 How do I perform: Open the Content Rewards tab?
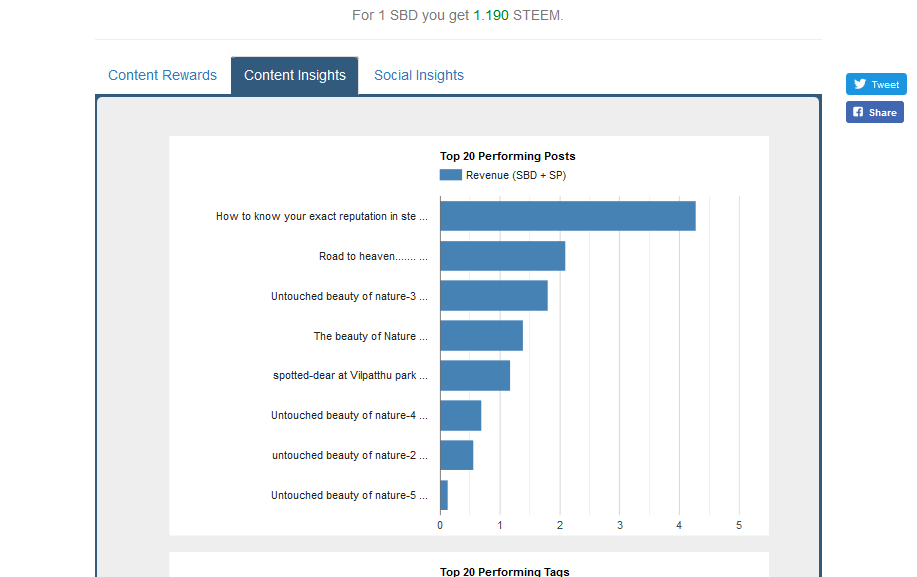pos(162,75)
